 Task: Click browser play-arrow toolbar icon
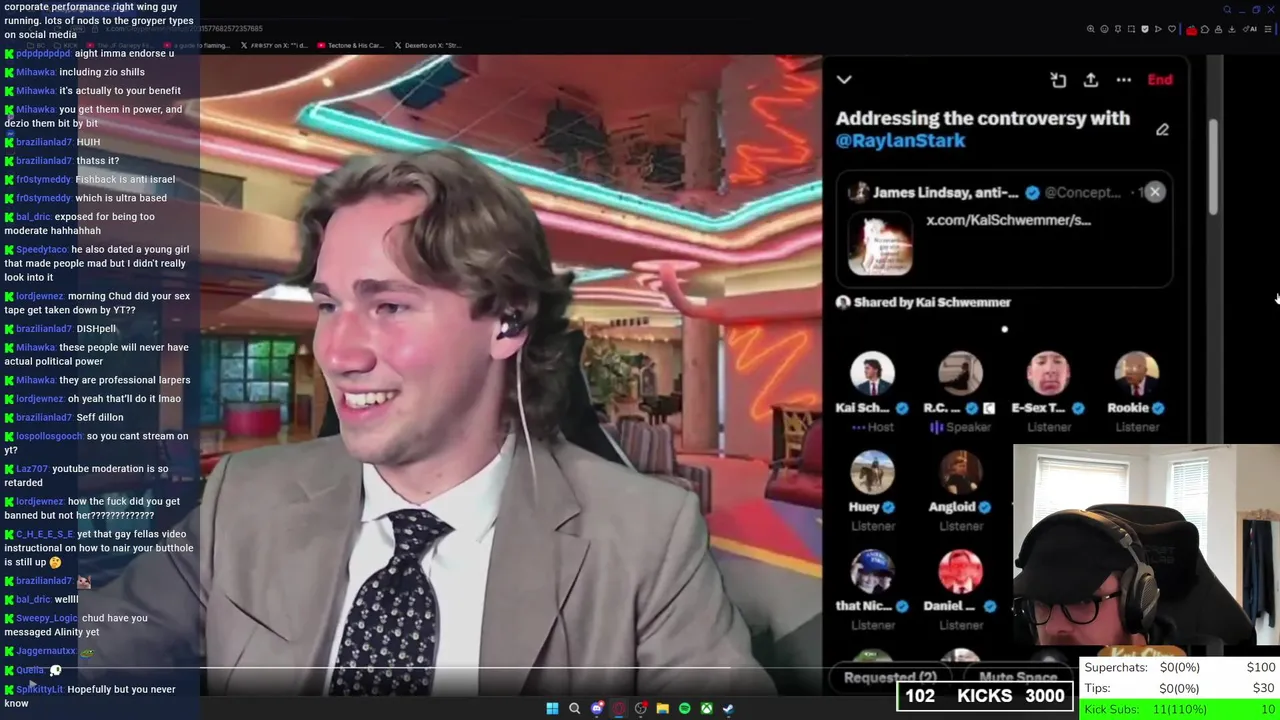[x=1158, y=29]
